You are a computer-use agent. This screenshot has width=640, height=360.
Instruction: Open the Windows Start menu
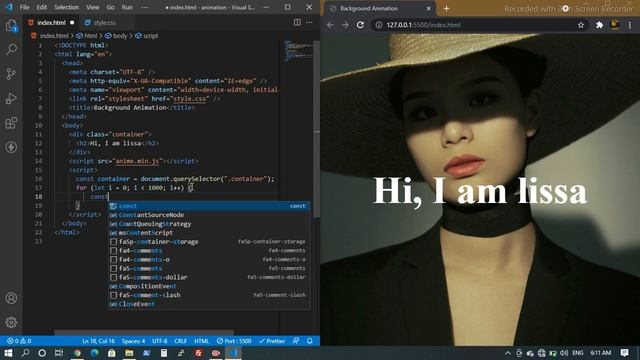pos(8,353)
